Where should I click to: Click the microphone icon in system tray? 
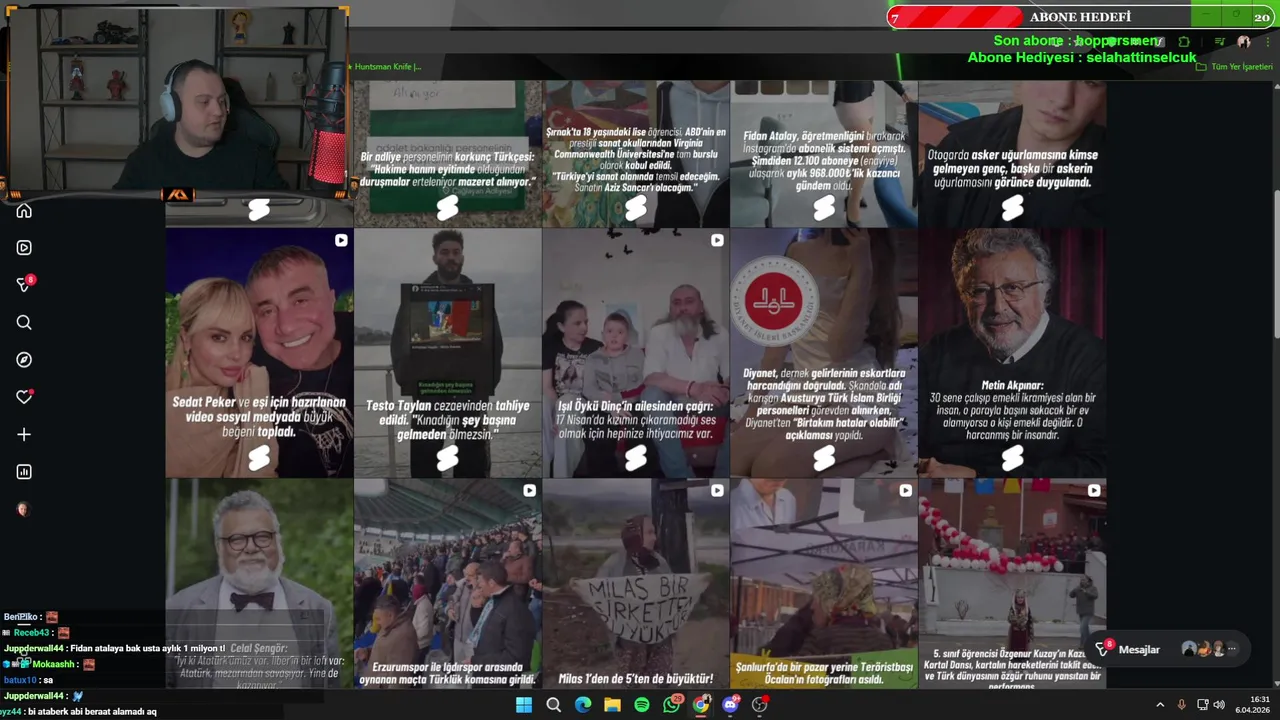point(1181,705)
